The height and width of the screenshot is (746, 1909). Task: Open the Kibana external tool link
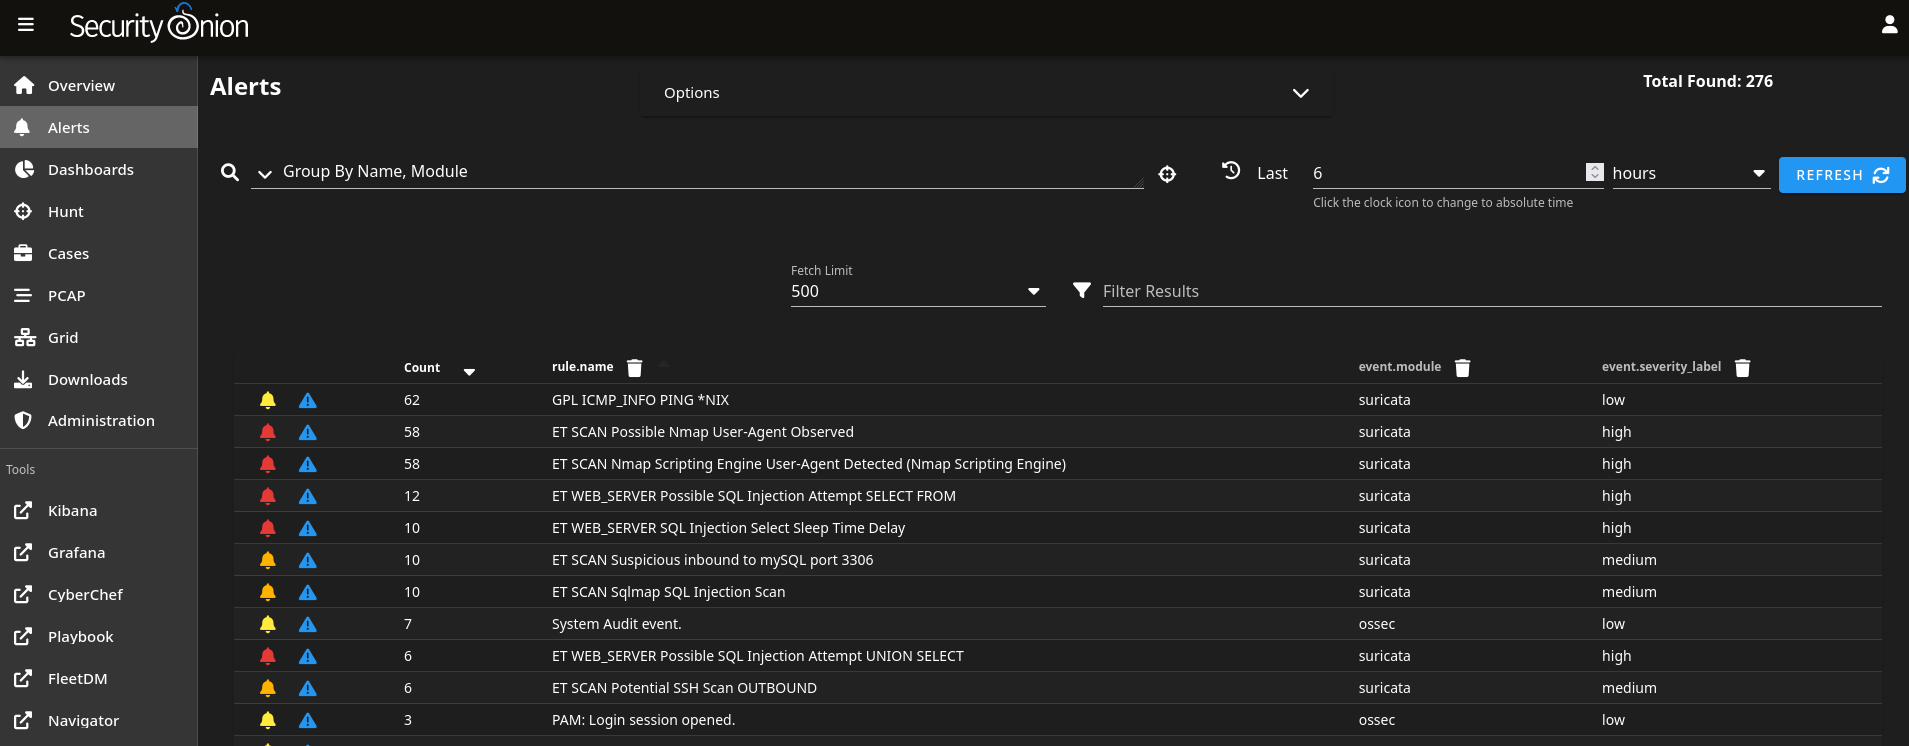click(72, 511)
